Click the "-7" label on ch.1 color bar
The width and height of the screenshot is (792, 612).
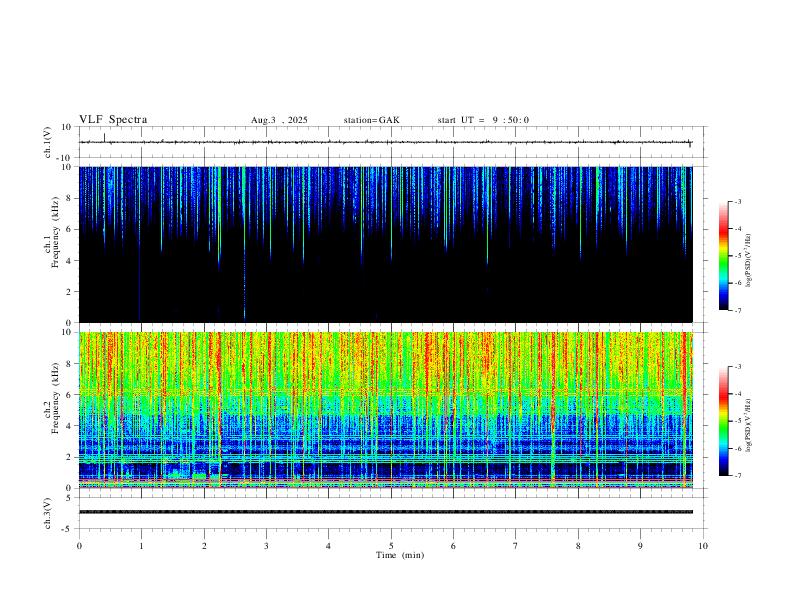(x=737, y=311)
